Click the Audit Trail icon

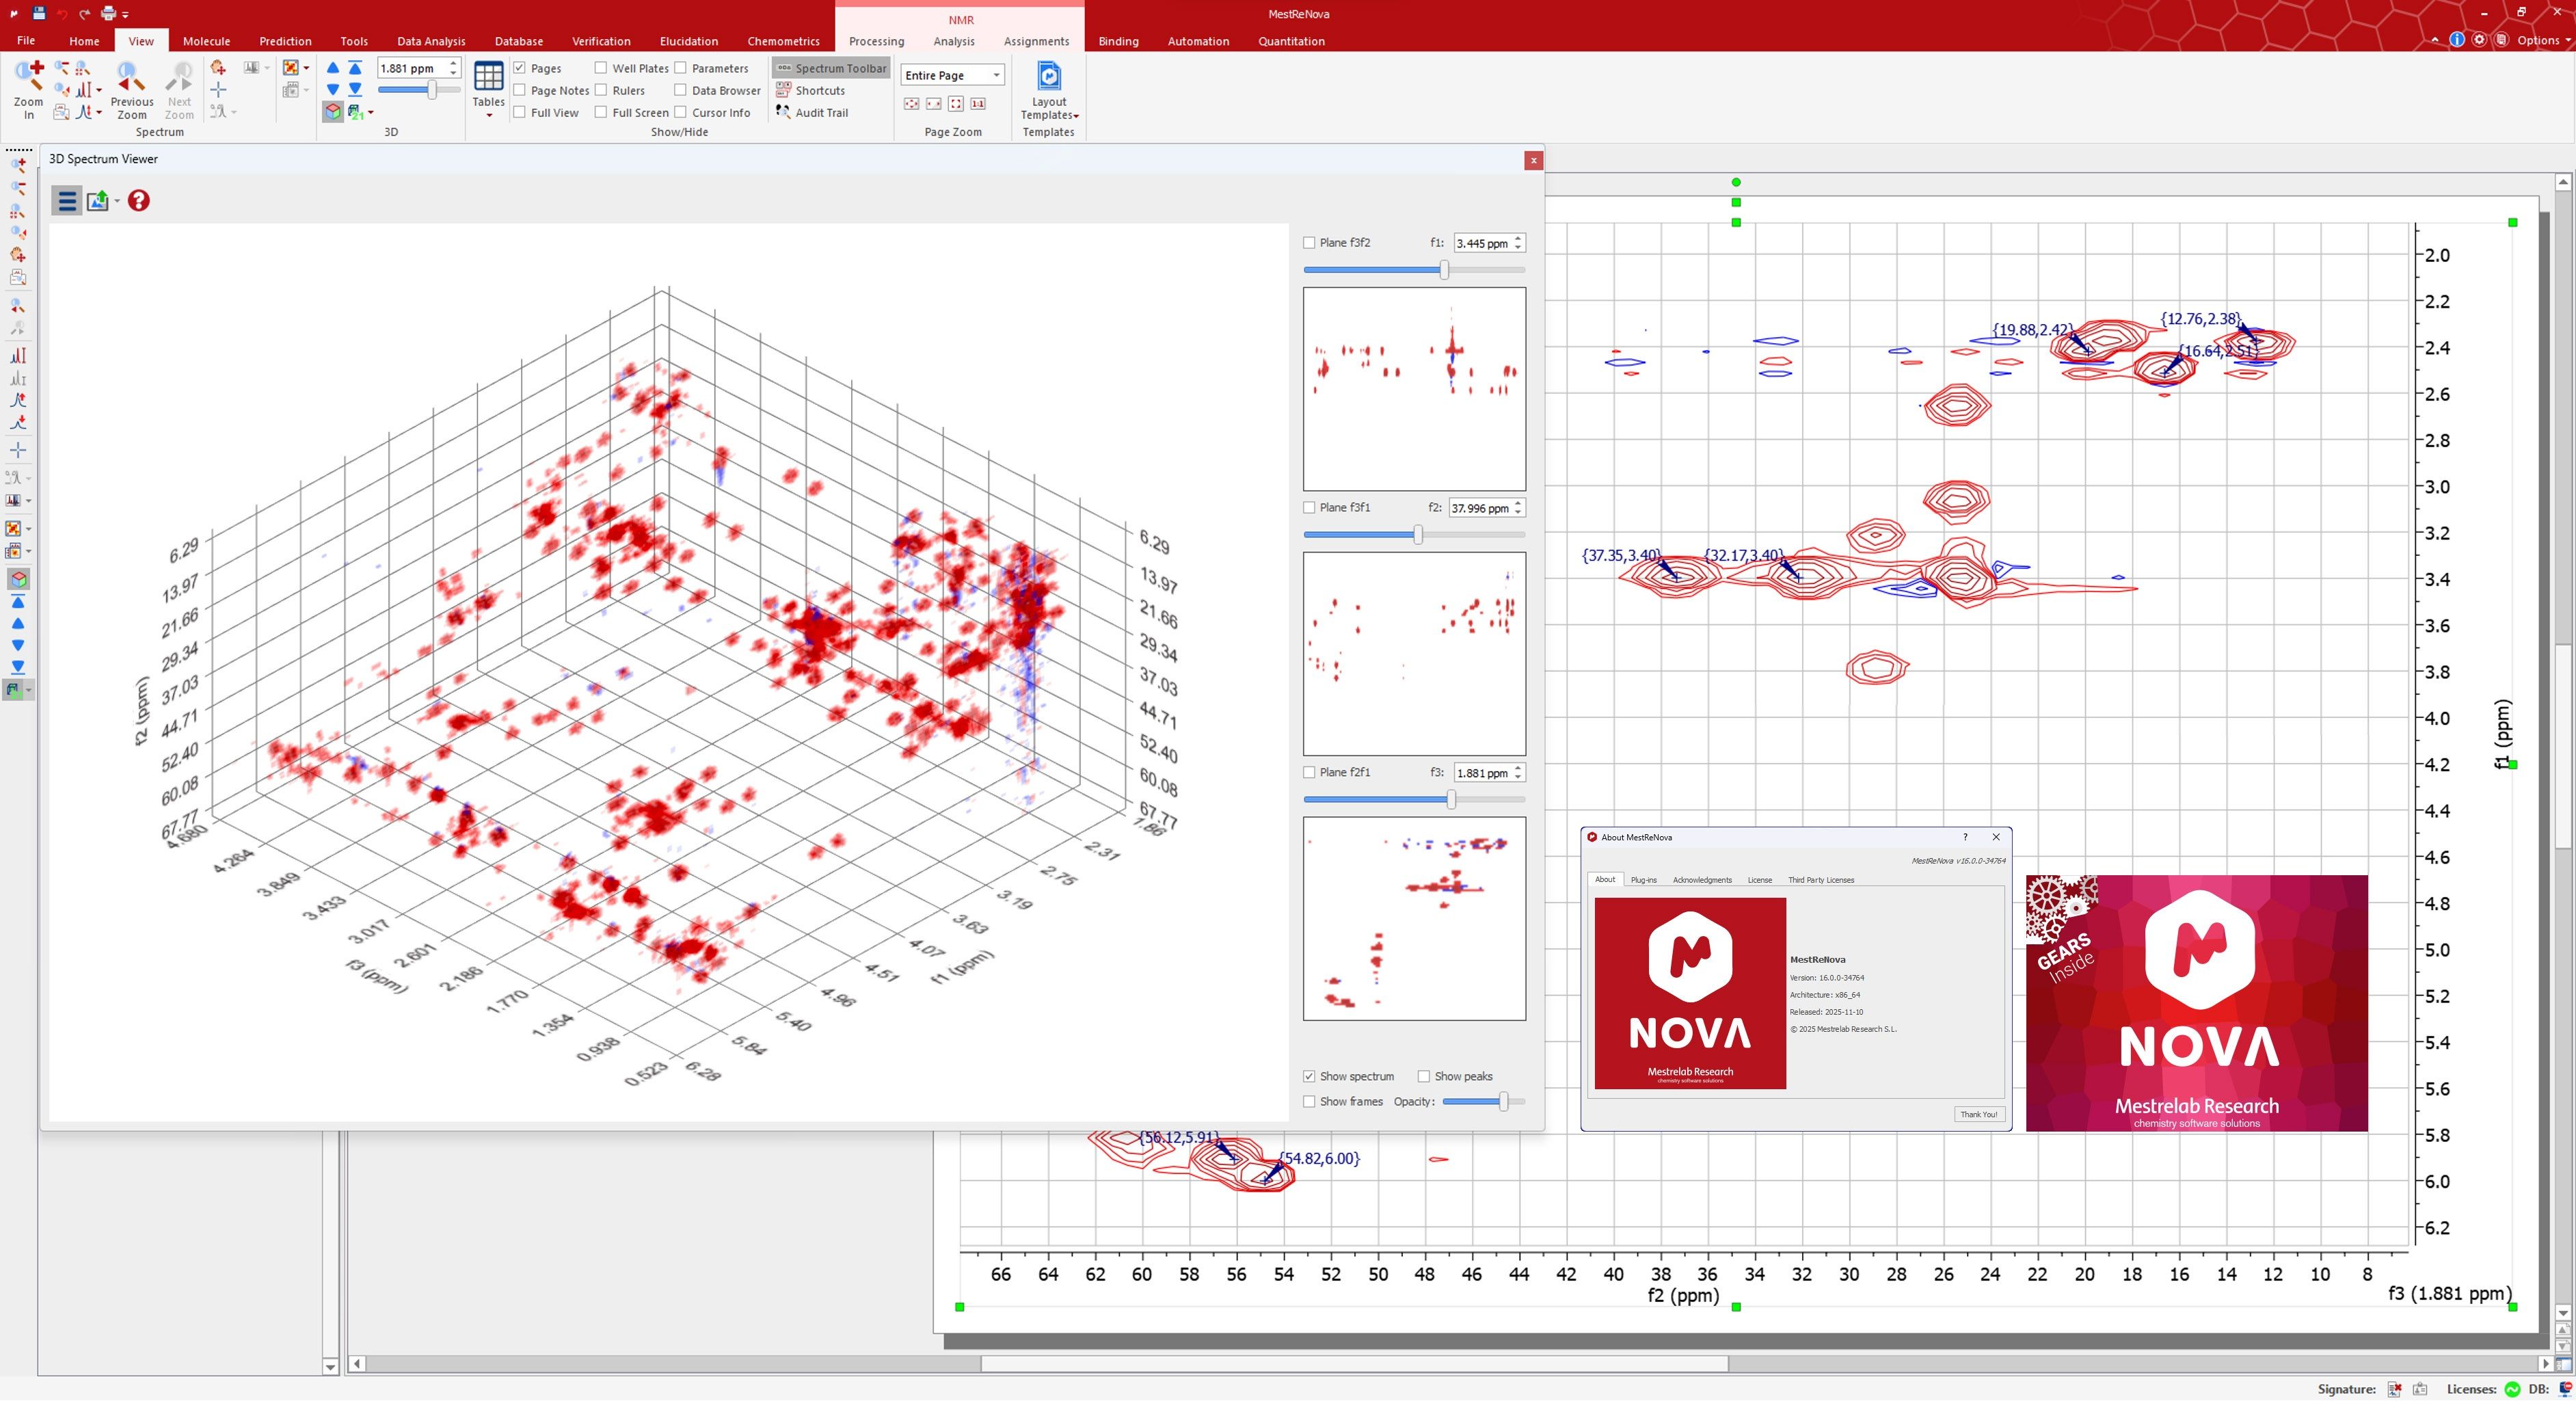point(783,112)
